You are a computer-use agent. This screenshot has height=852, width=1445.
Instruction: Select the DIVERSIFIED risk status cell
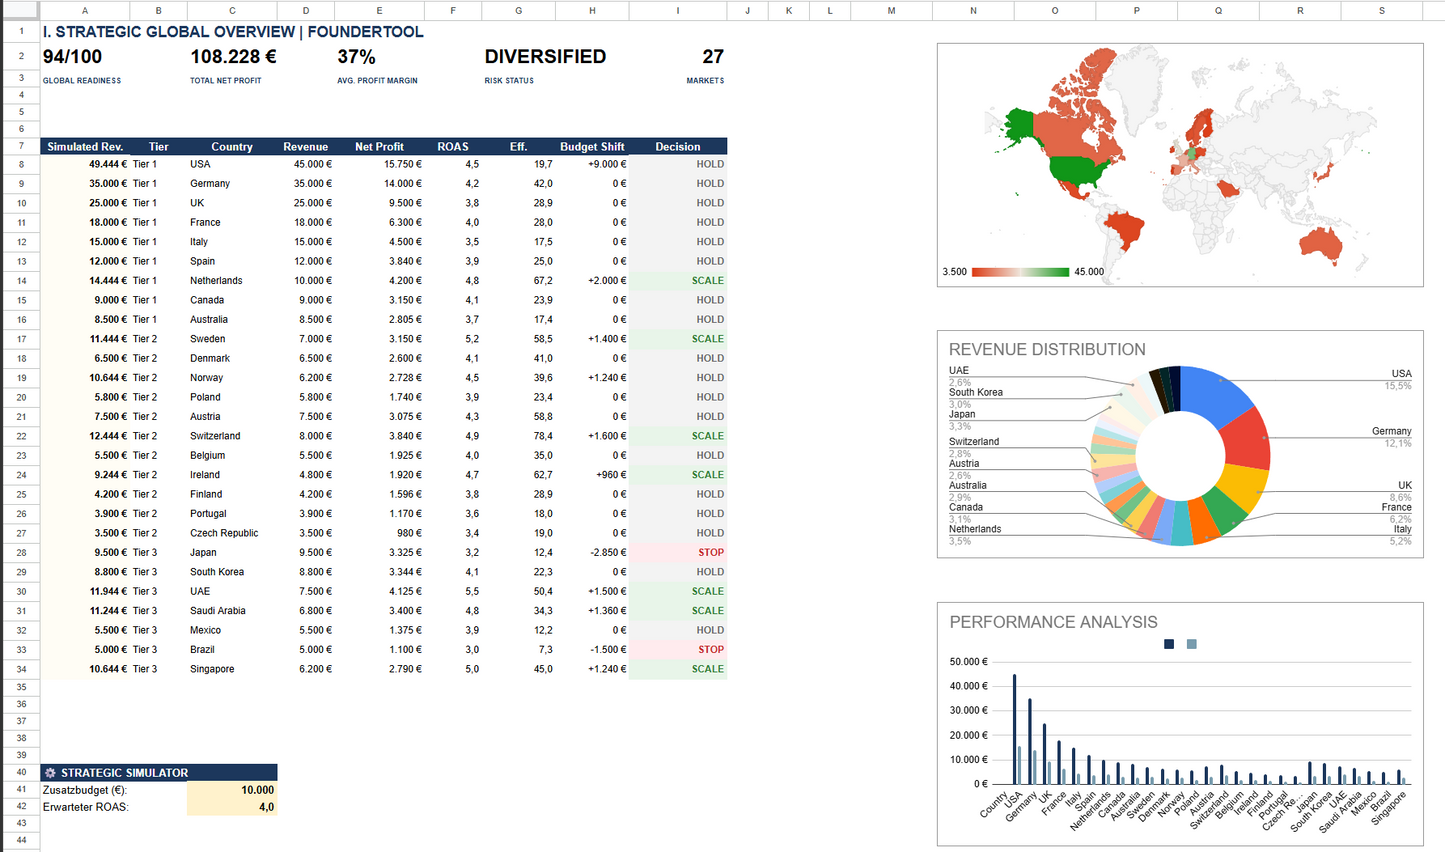545,57
